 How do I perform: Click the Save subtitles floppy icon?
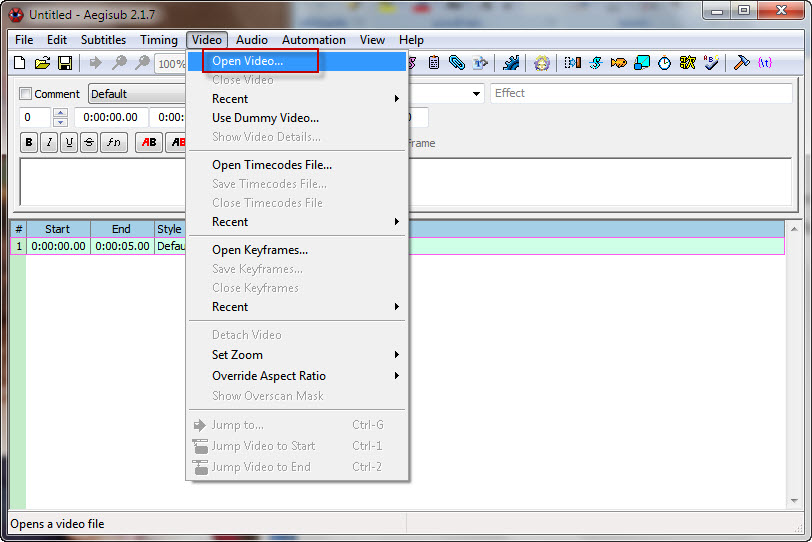[65, 63]
